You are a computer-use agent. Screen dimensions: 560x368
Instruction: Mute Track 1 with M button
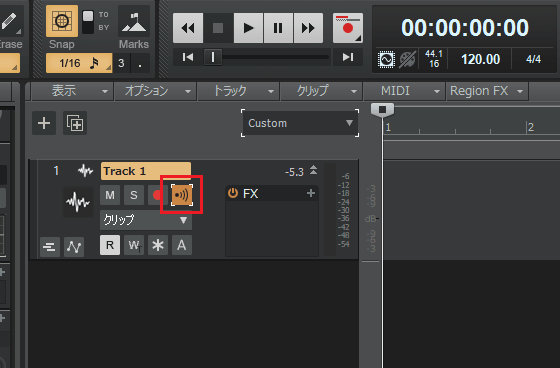(x=110, y=195)
